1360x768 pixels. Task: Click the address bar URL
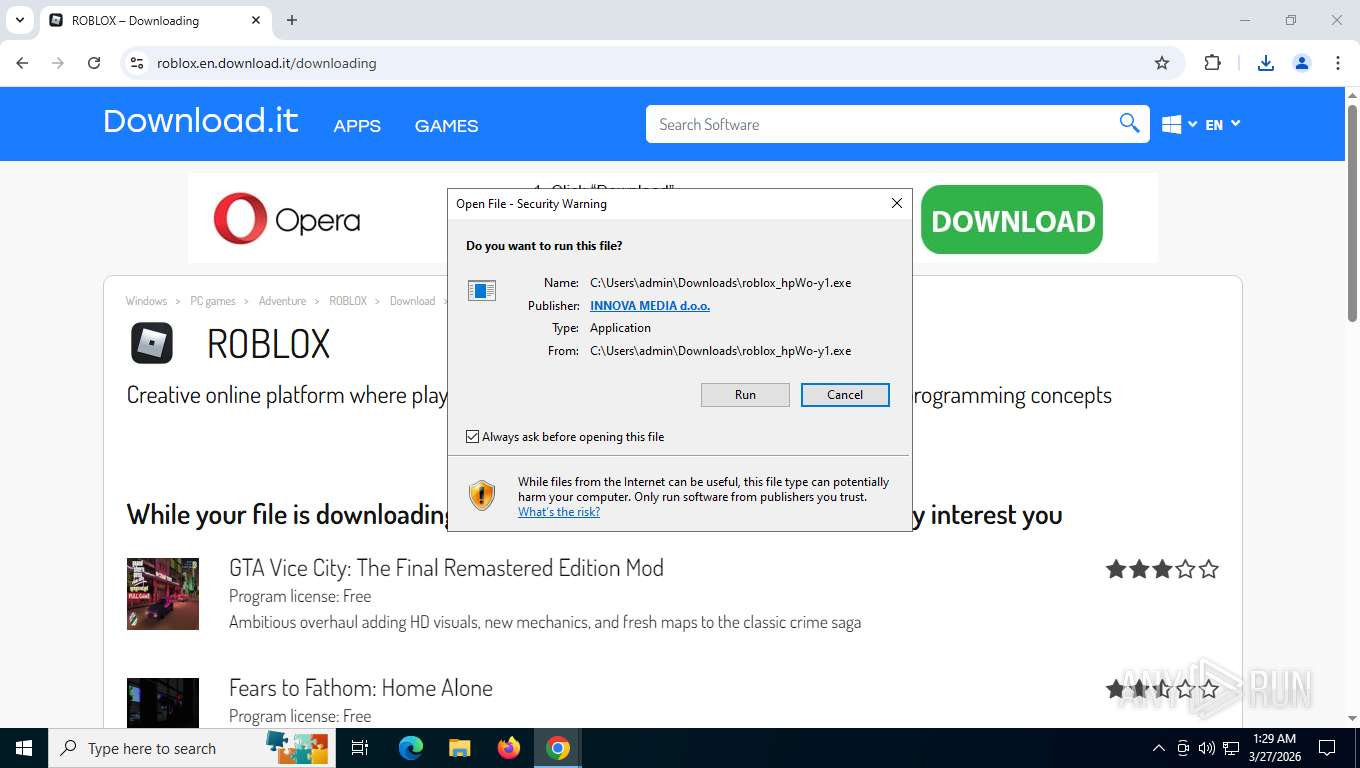click(x=267, y=63)
